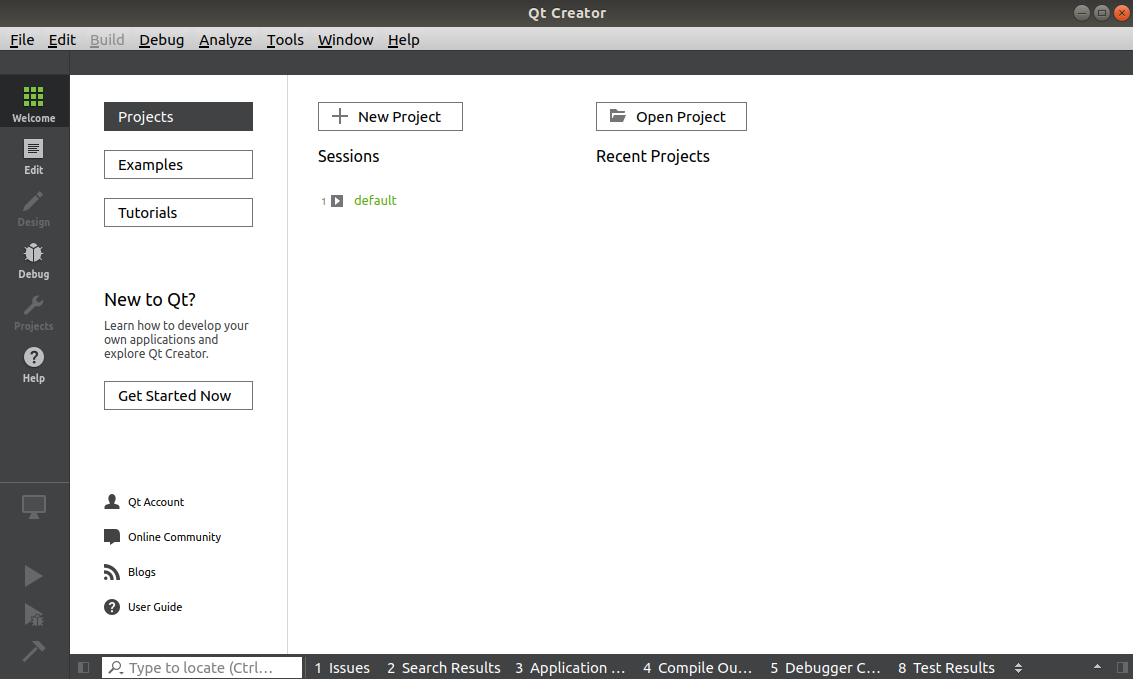Click User Guide question icon
Image resolution: width=1133 pixels, height=679 pixels.
112,607
